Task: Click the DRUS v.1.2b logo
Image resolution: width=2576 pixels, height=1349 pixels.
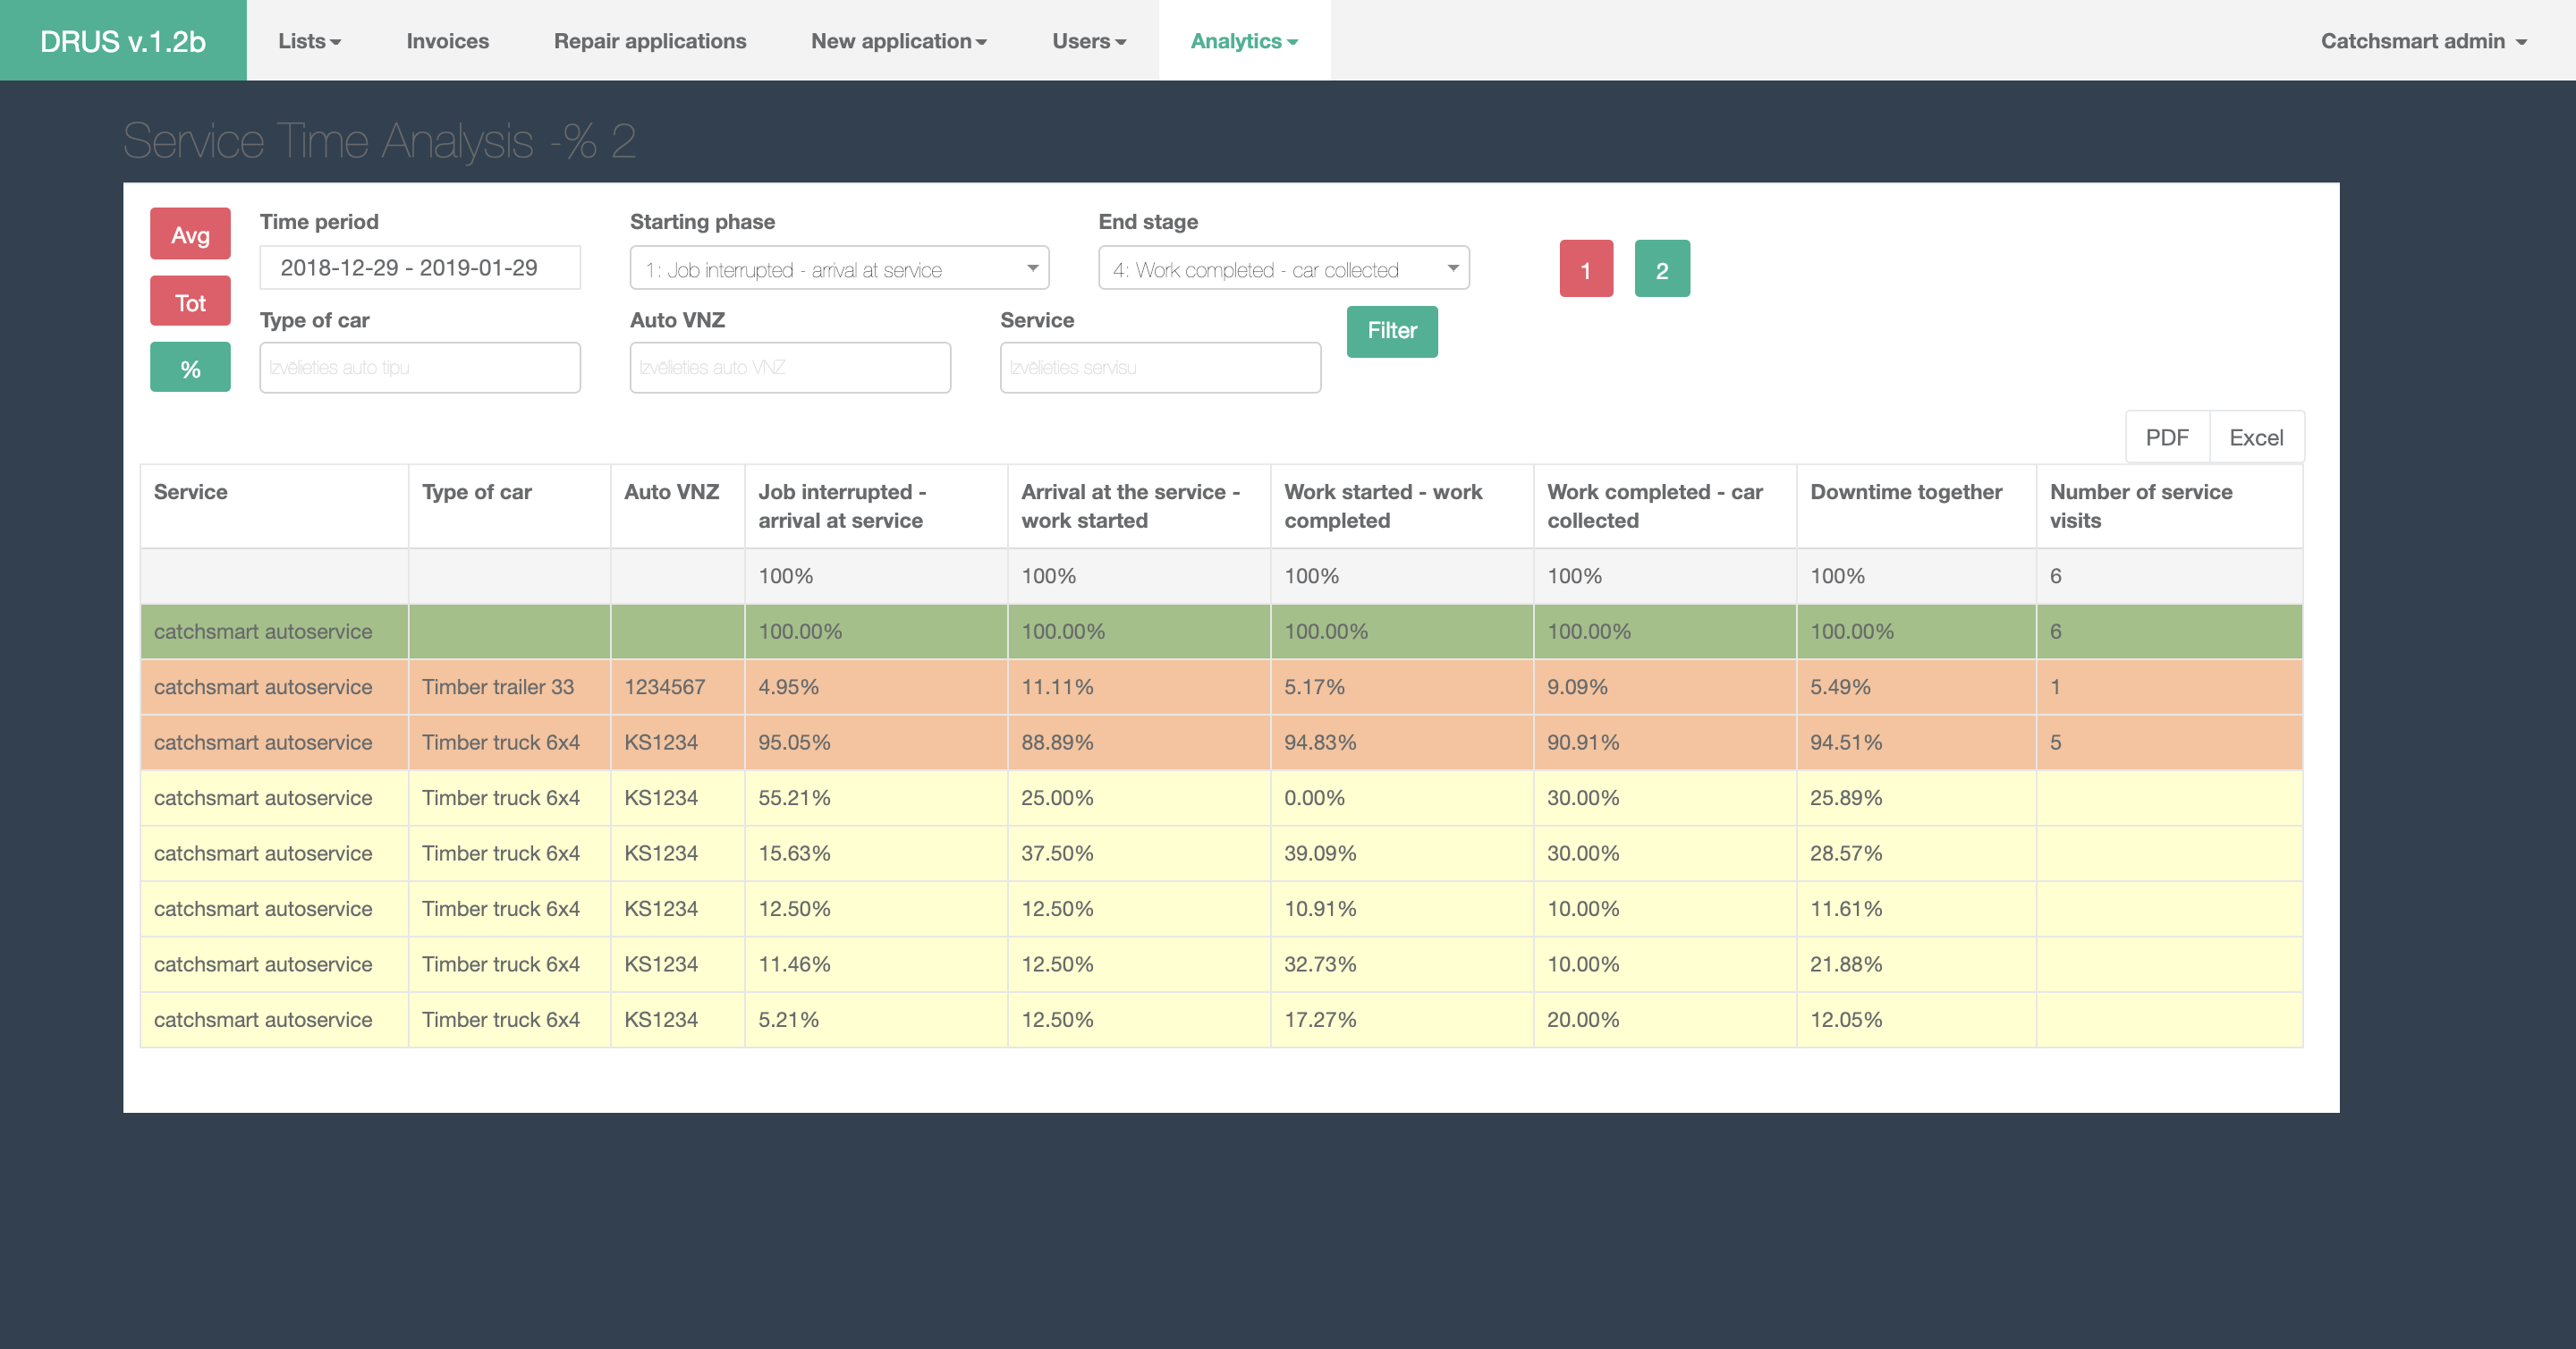Action: pos(123,41)
